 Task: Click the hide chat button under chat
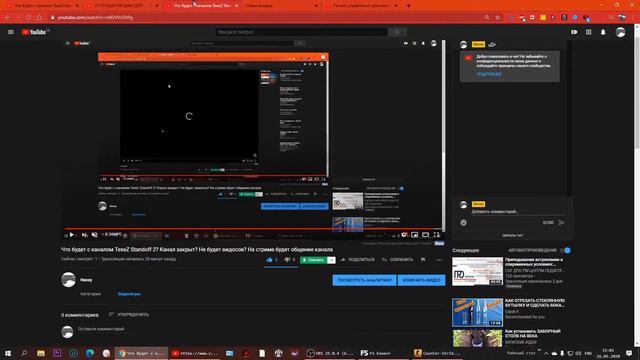513,236
